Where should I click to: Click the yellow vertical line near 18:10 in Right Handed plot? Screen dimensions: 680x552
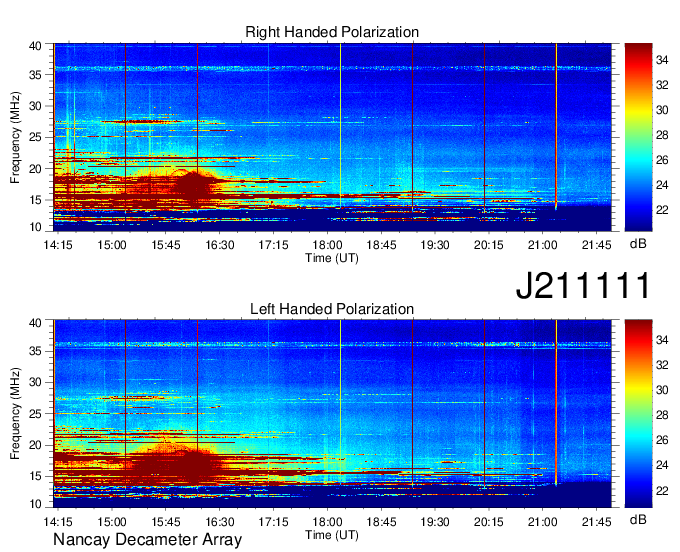pos(340,126)
